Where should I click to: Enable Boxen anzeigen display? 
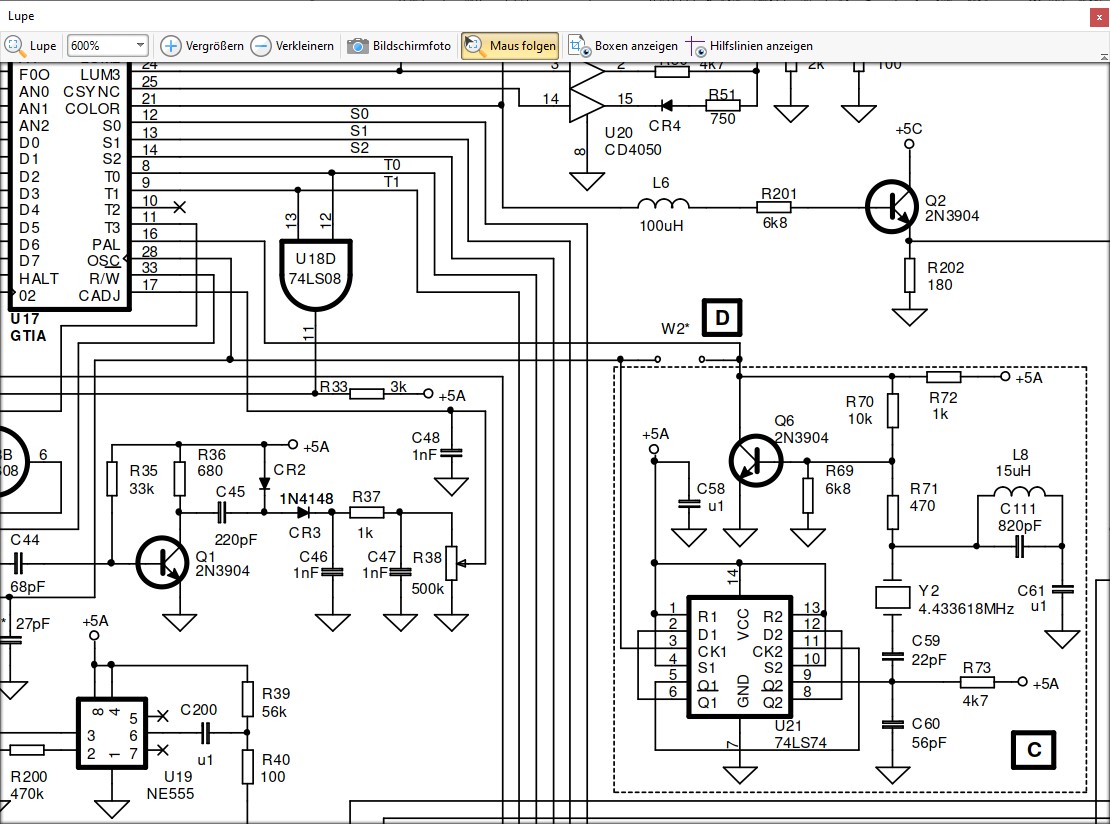point(623,46)
